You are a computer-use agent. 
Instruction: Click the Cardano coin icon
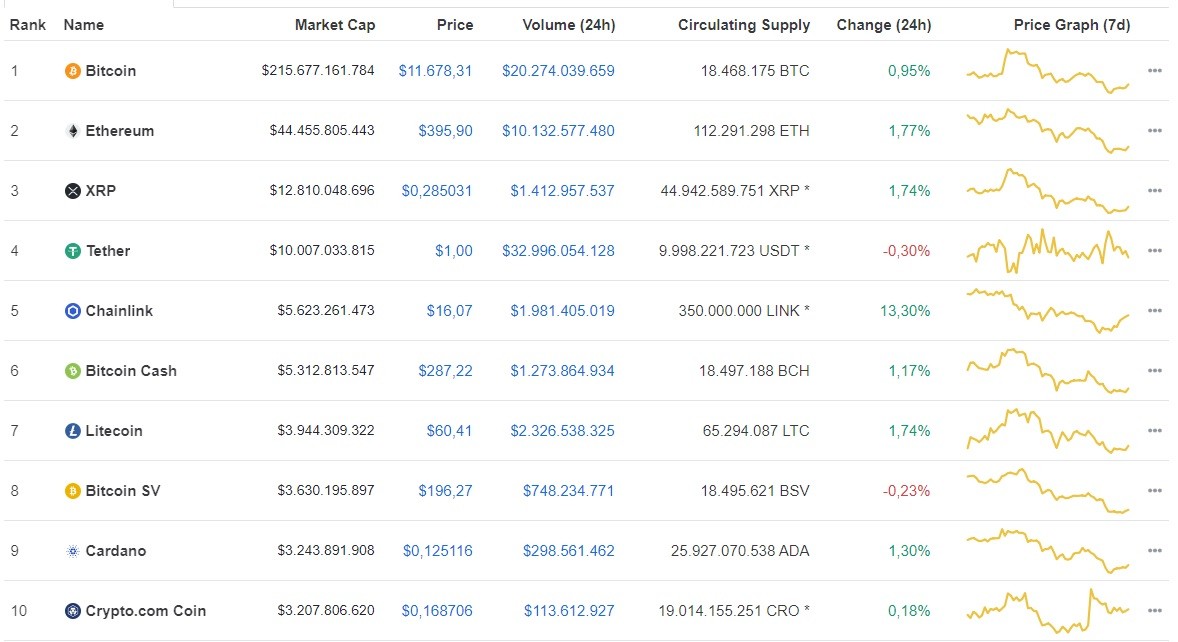point(72,551)
